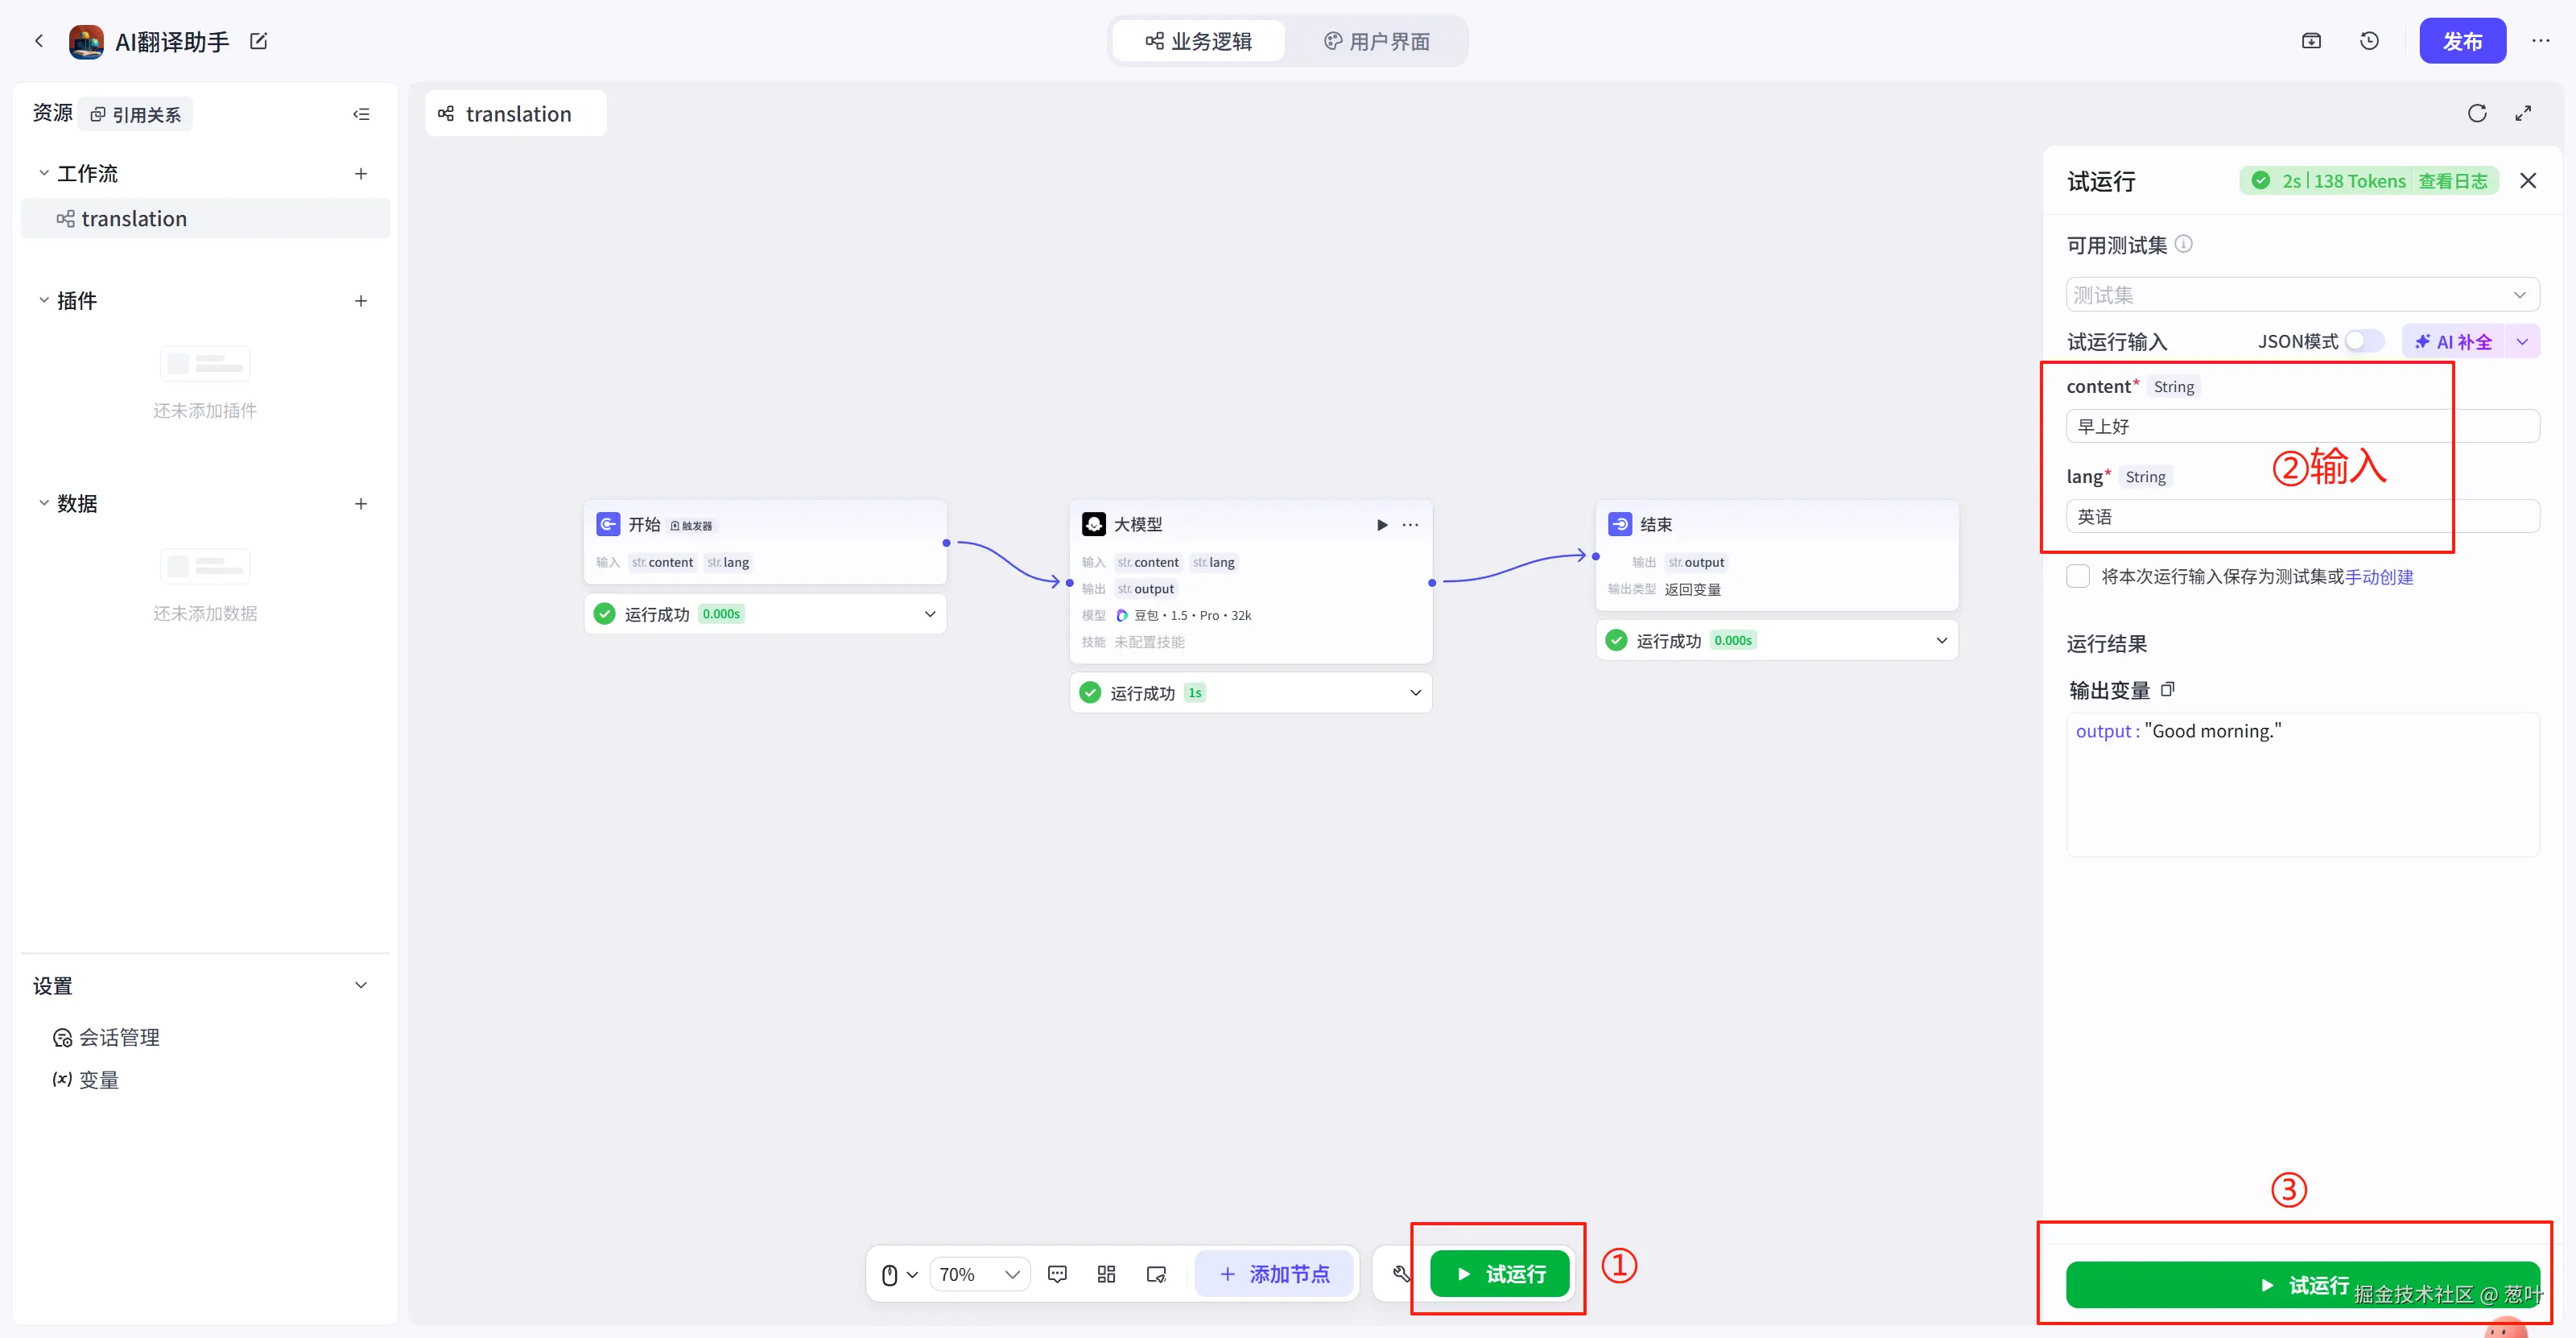Expand canvas with the fullscreen arrows icon
Screen dimensions: 2576x1338
click(x=2523, y=113)
